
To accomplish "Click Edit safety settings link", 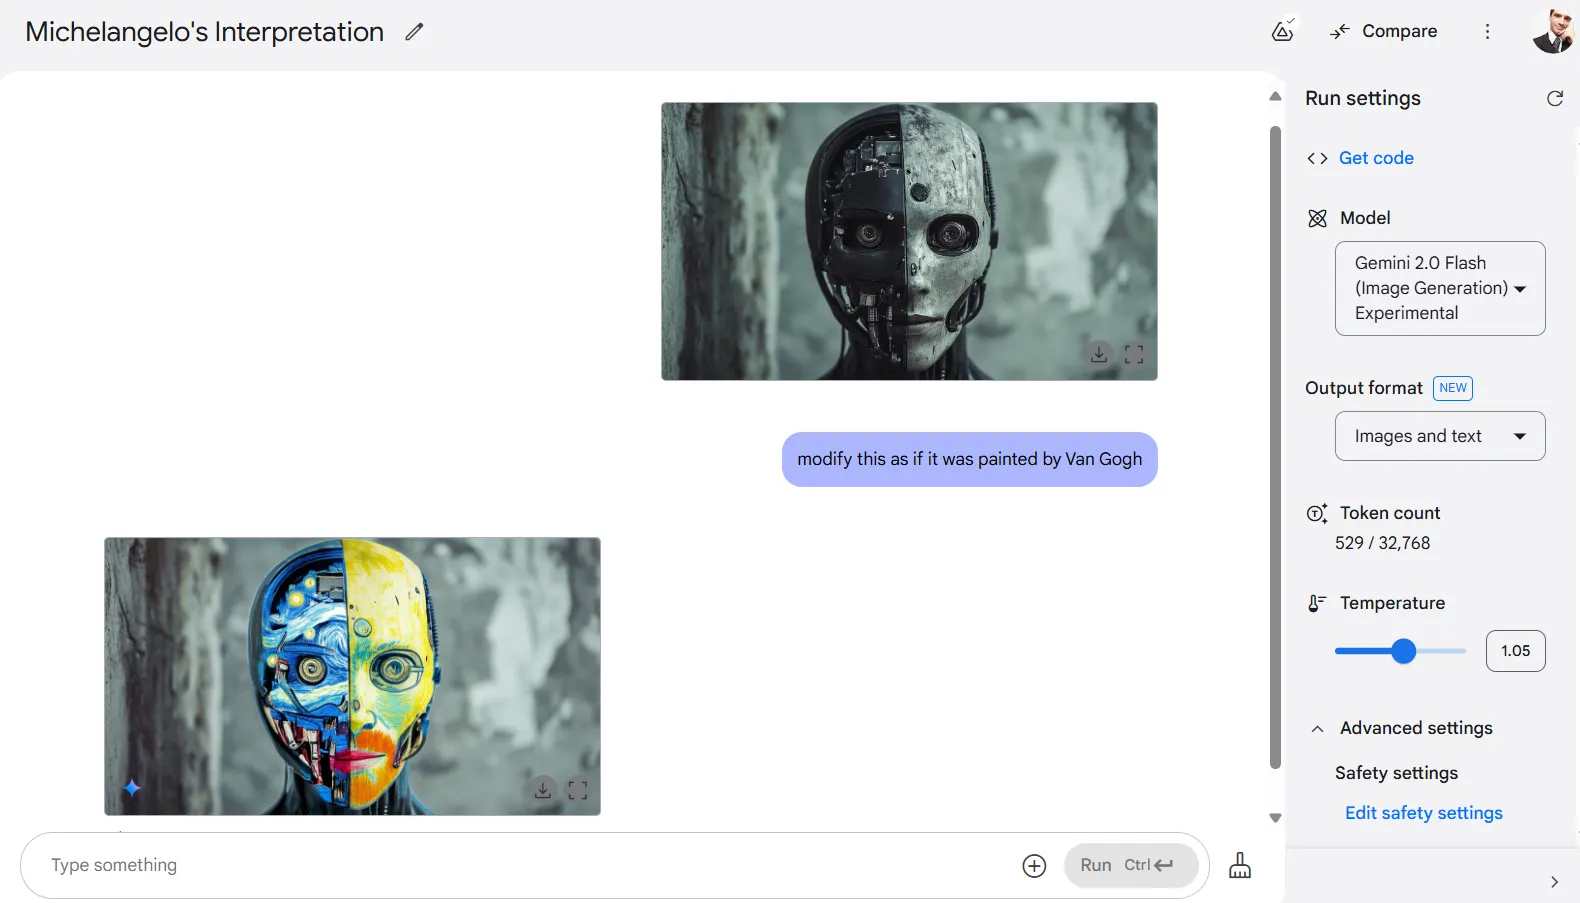I will (1423, 813).
